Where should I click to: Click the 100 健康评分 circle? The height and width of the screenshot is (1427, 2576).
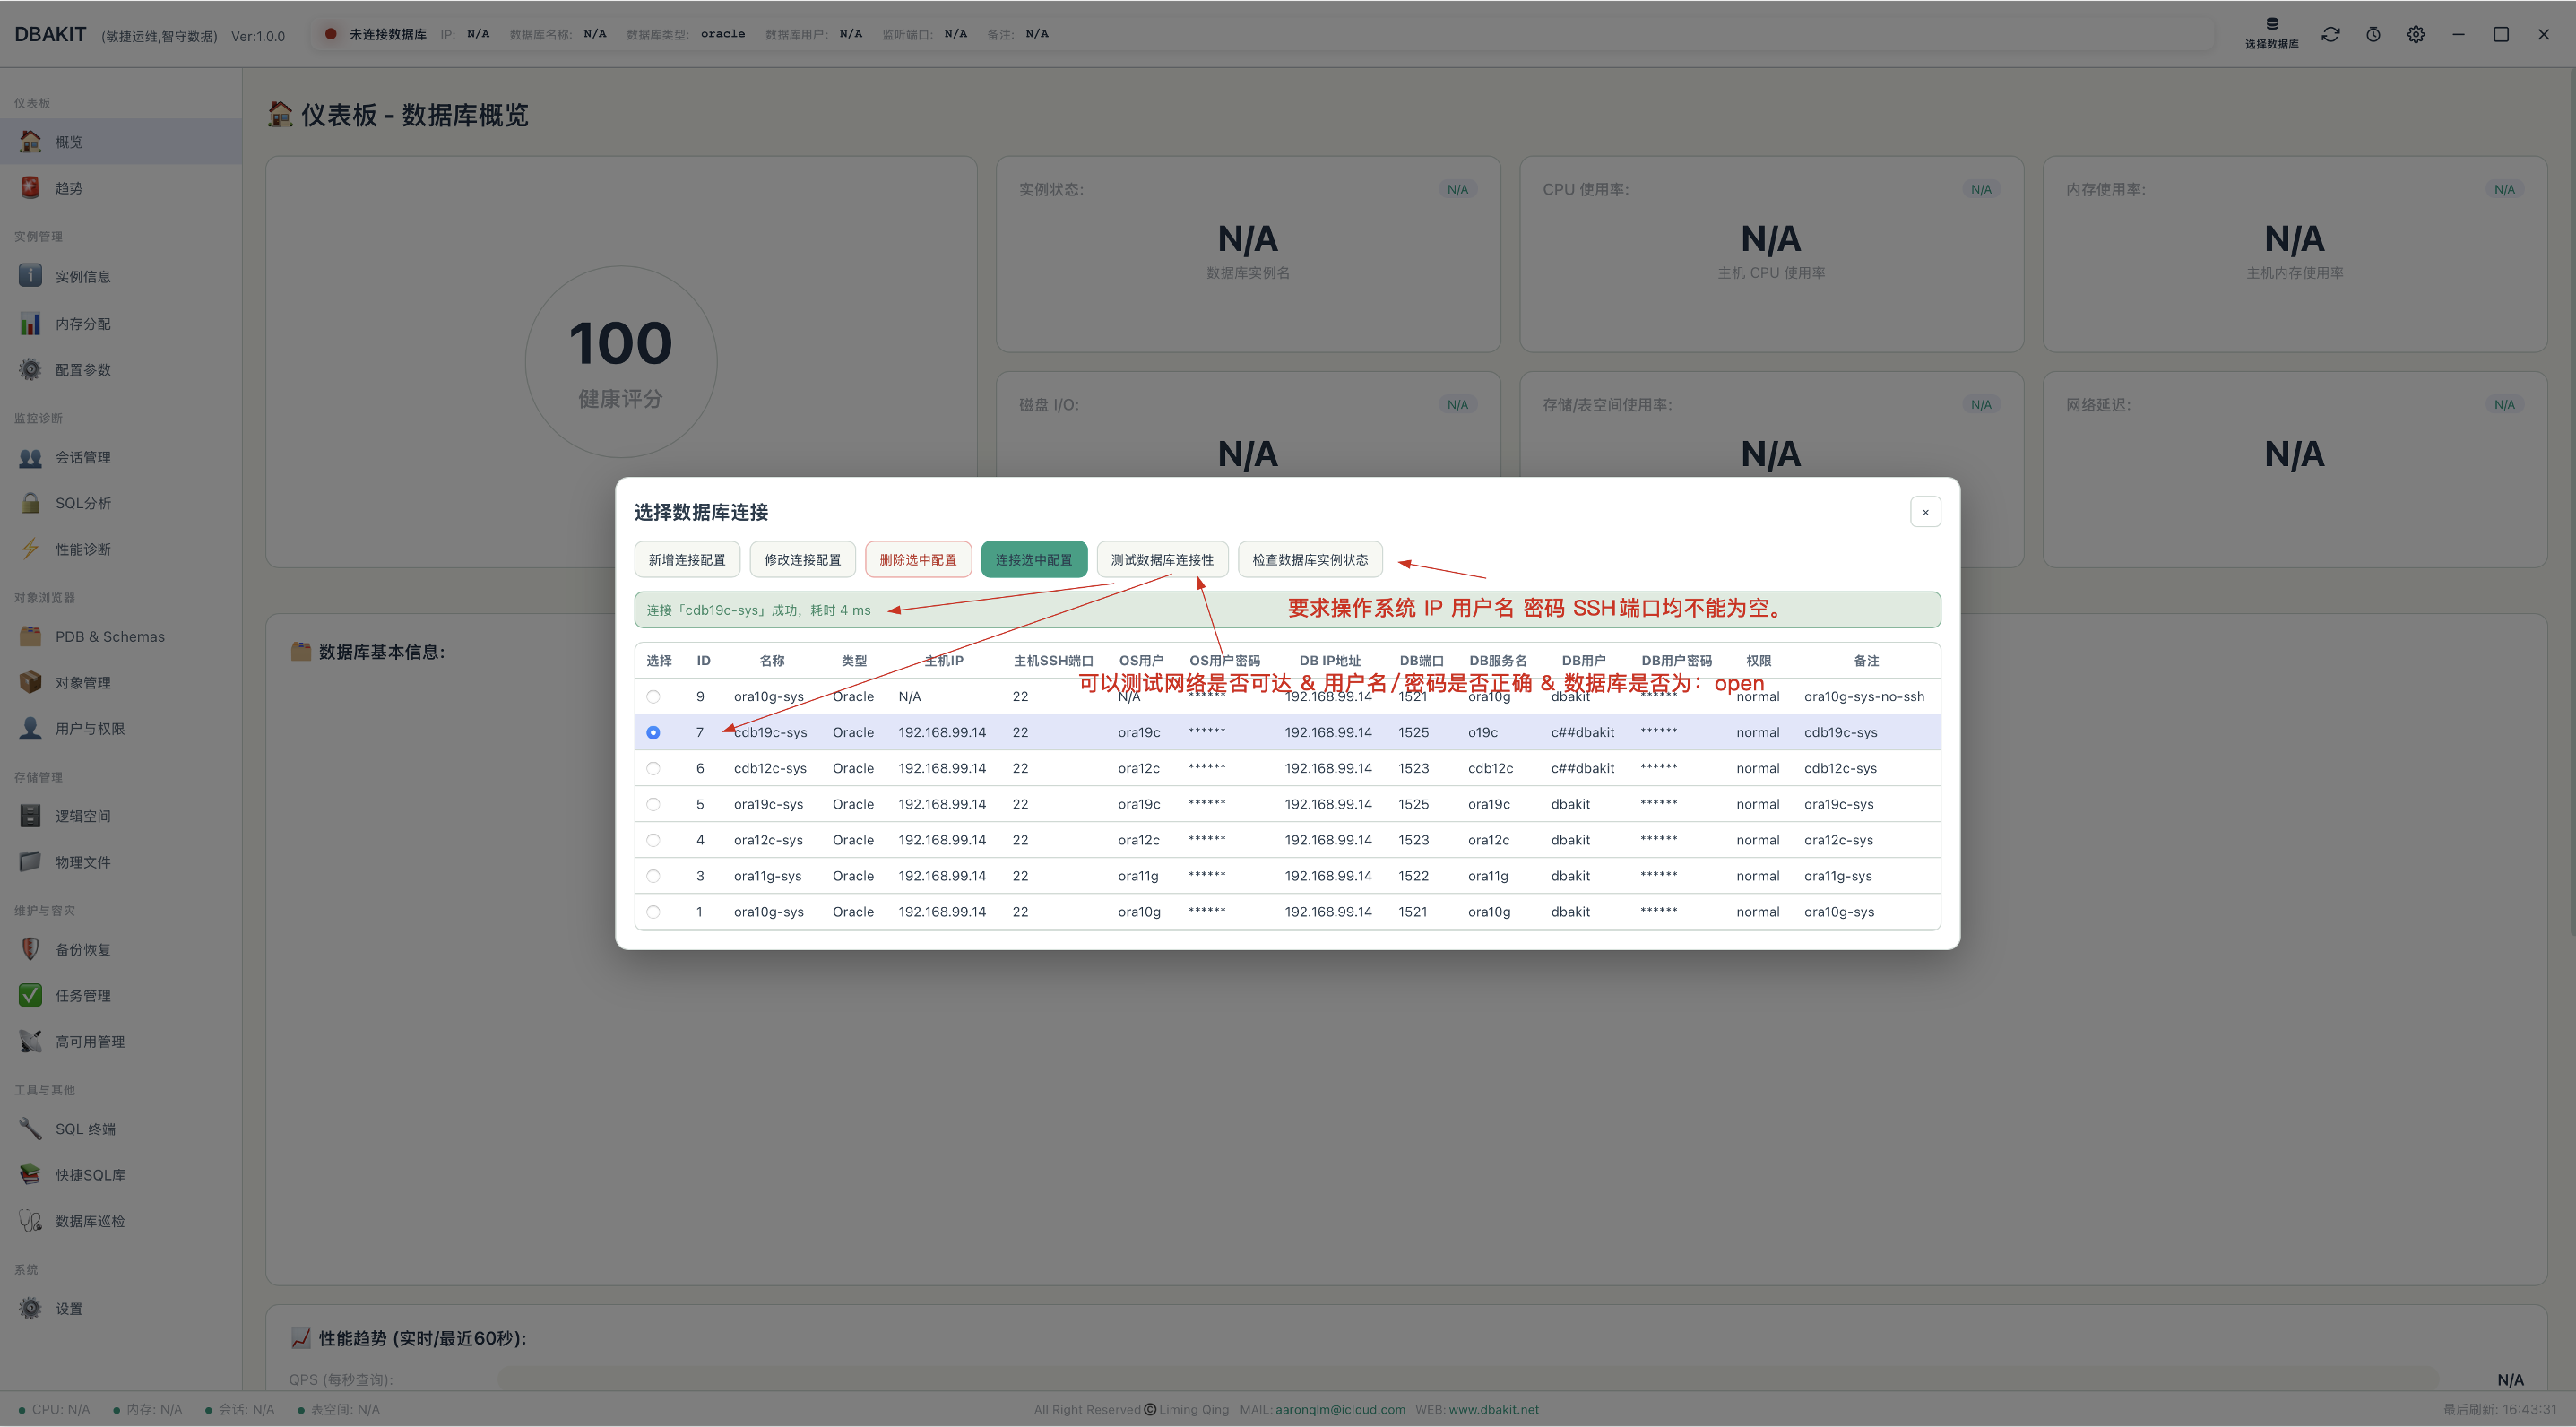(621, 362)
